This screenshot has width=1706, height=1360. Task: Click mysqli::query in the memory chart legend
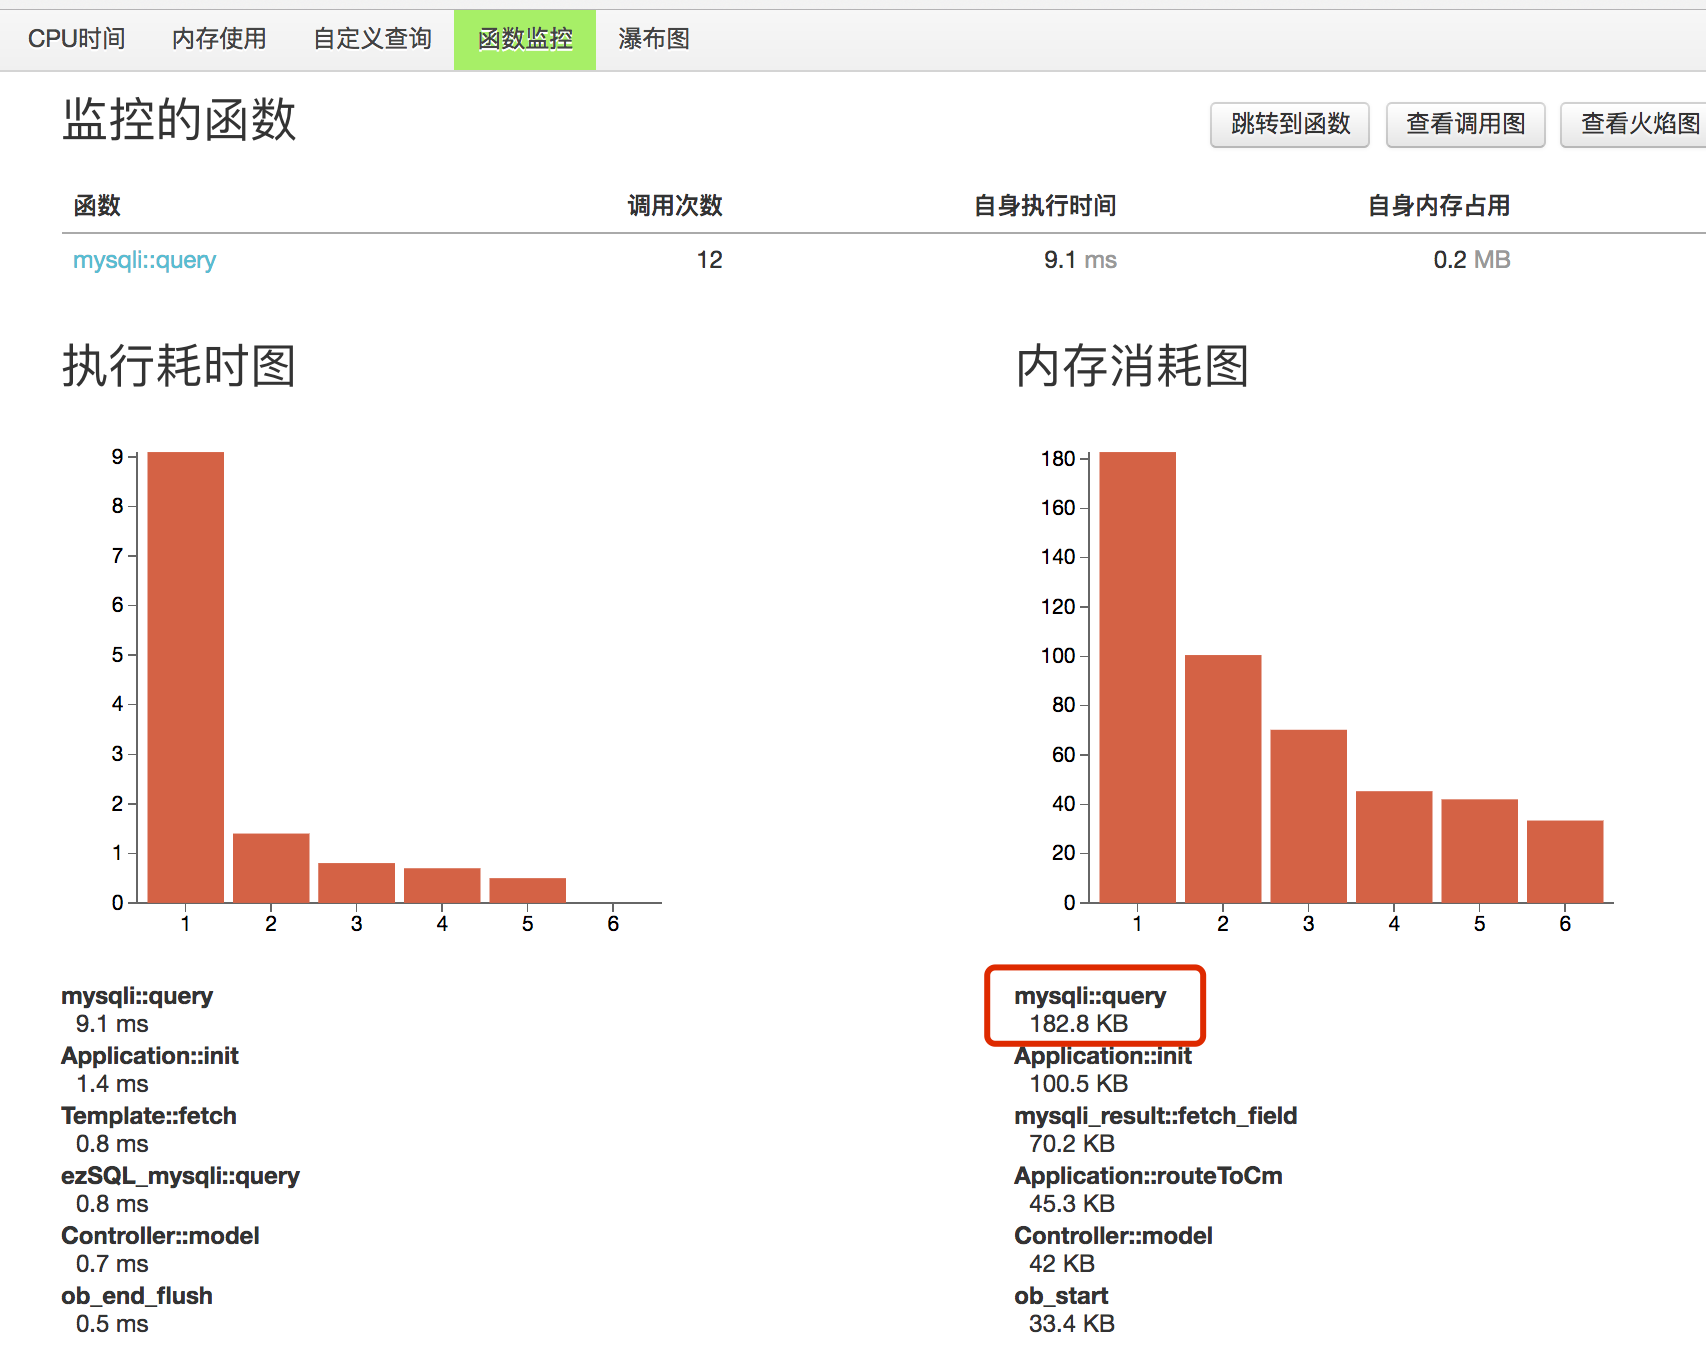coord(1090,996)
